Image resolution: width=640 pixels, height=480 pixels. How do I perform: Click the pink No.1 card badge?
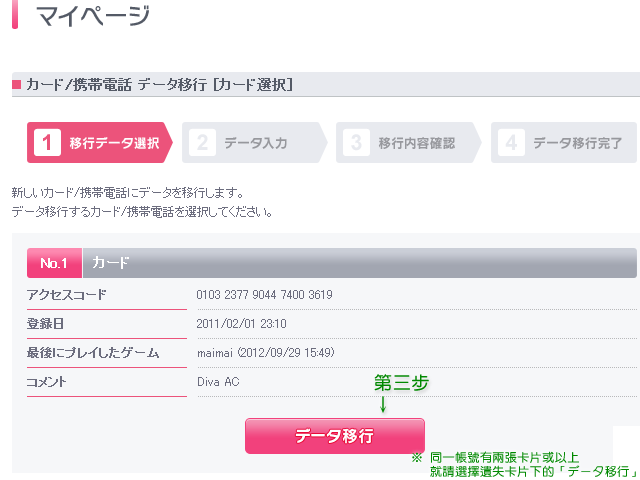[x=54, y=263]
